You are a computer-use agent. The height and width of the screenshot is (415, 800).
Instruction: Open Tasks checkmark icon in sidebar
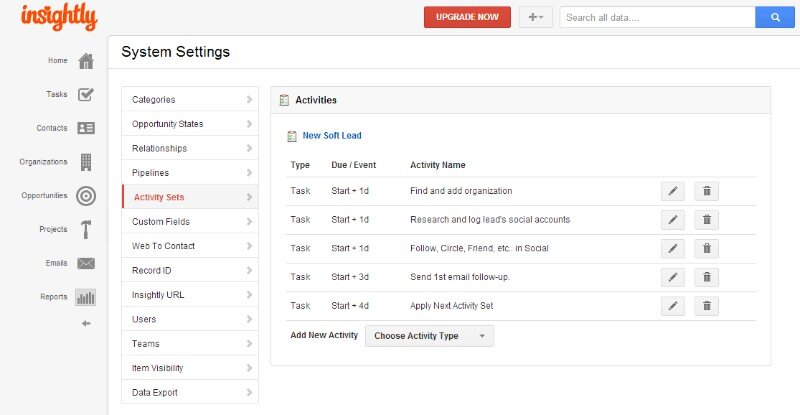86,95
